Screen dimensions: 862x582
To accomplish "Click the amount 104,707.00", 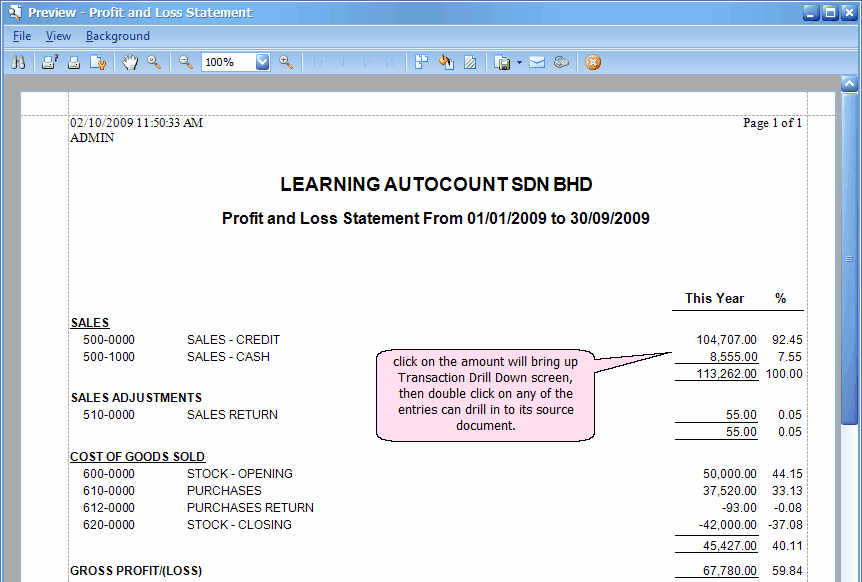I will 726,340.
